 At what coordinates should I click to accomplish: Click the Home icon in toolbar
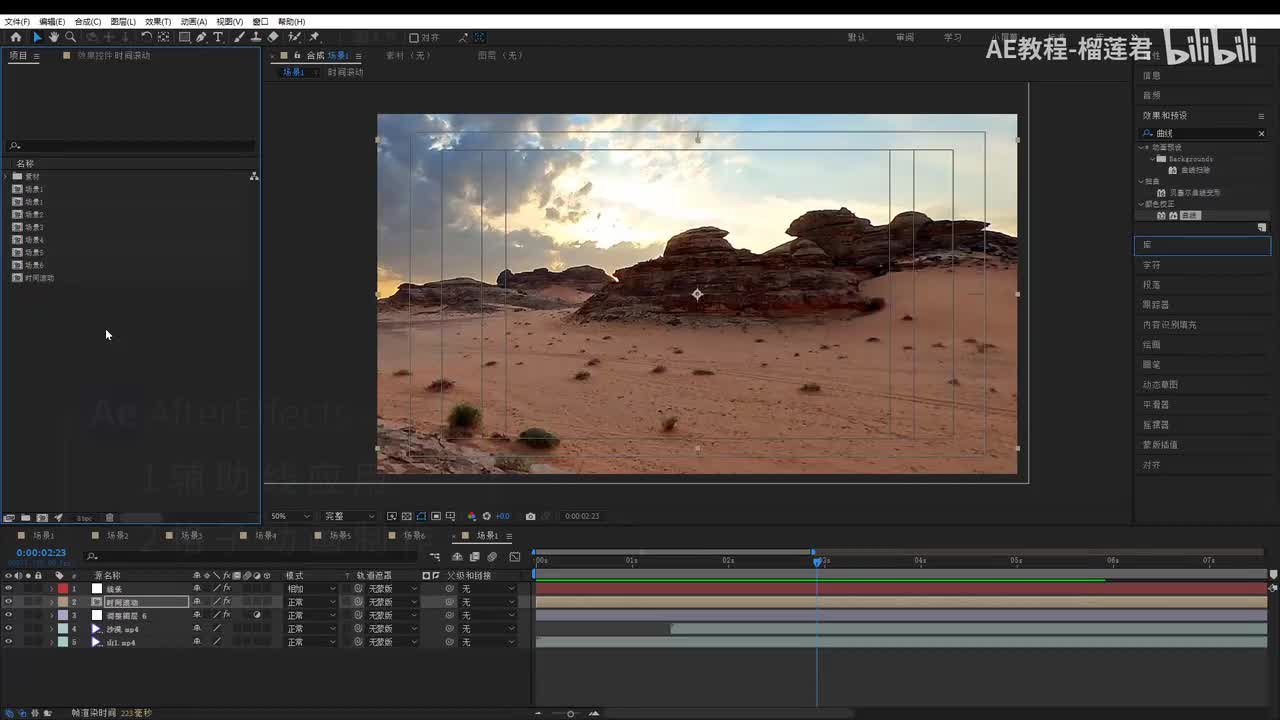[16, 37]
